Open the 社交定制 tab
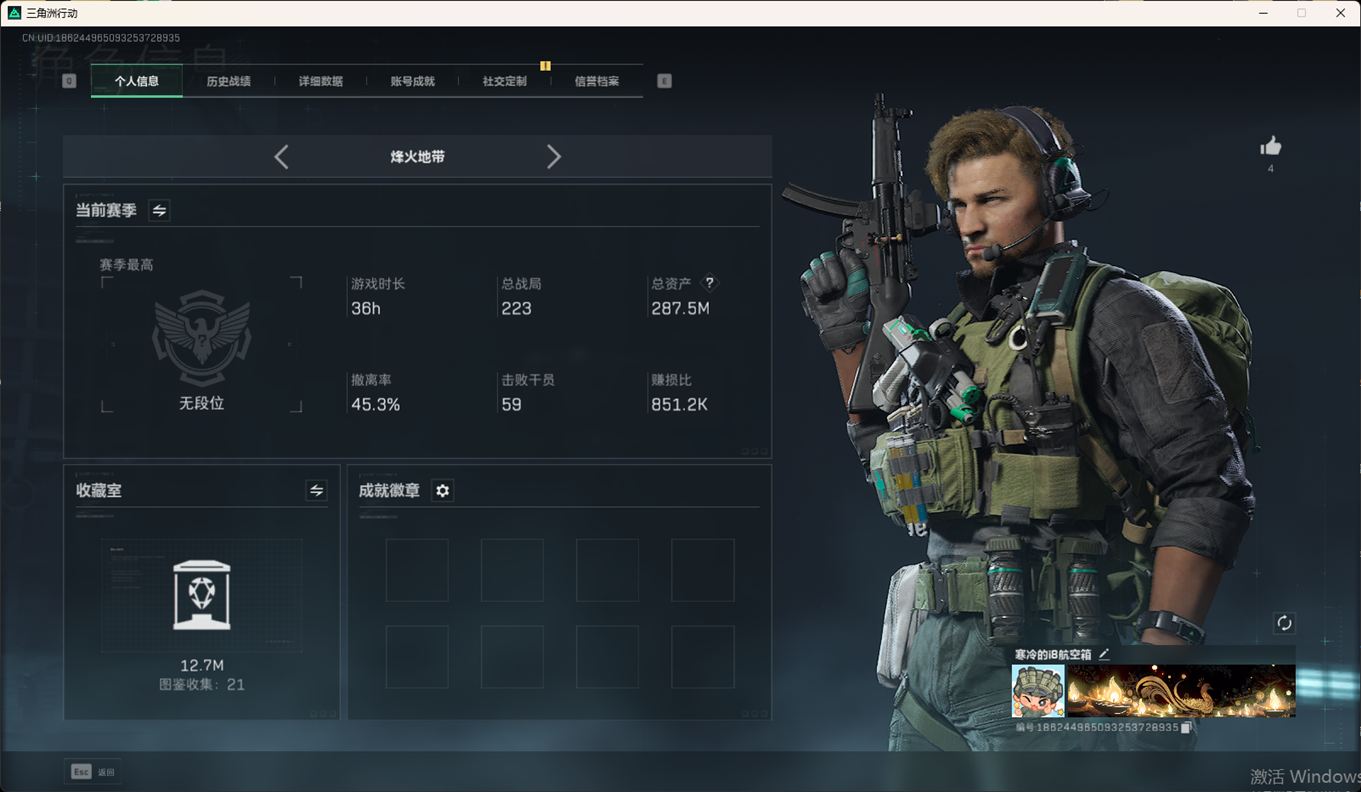The height and width of the screenshot is (792, 1361). [505, 81]
